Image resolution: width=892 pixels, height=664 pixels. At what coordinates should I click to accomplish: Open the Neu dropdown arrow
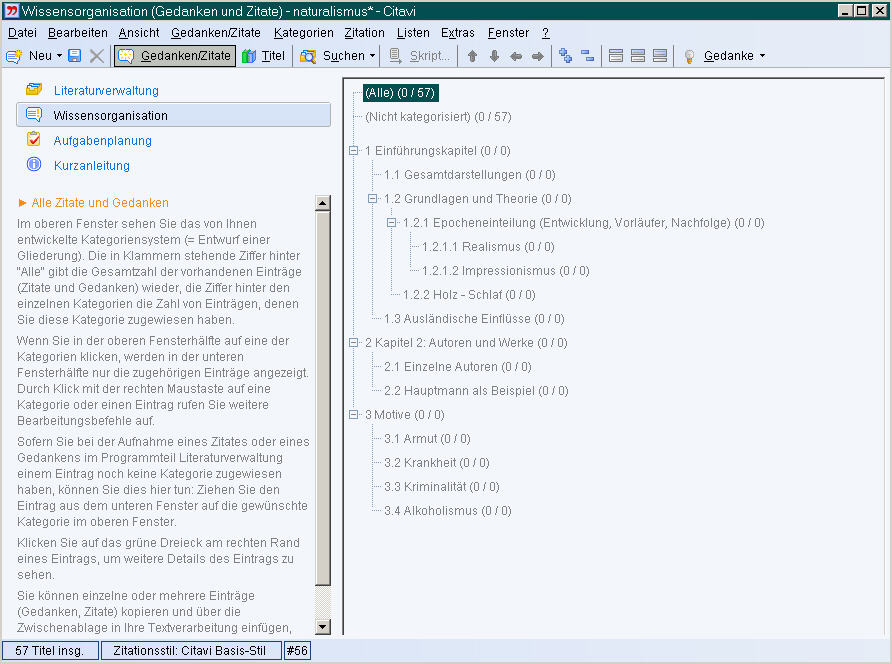pyautogui.click(x=59, y=56)
